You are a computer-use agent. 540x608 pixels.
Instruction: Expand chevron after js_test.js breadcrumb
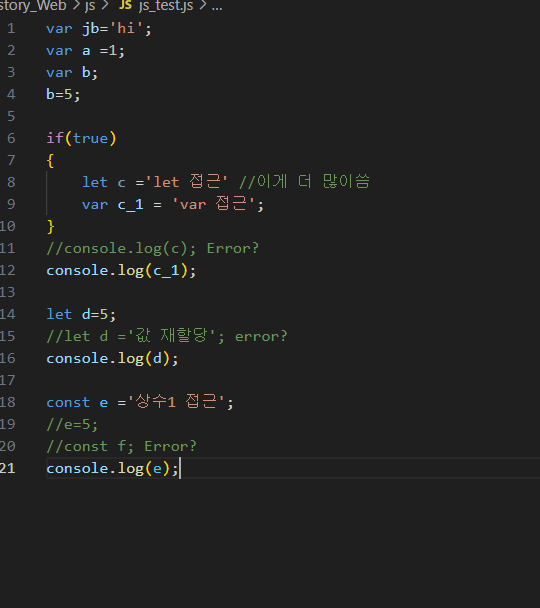click(203, 5)
